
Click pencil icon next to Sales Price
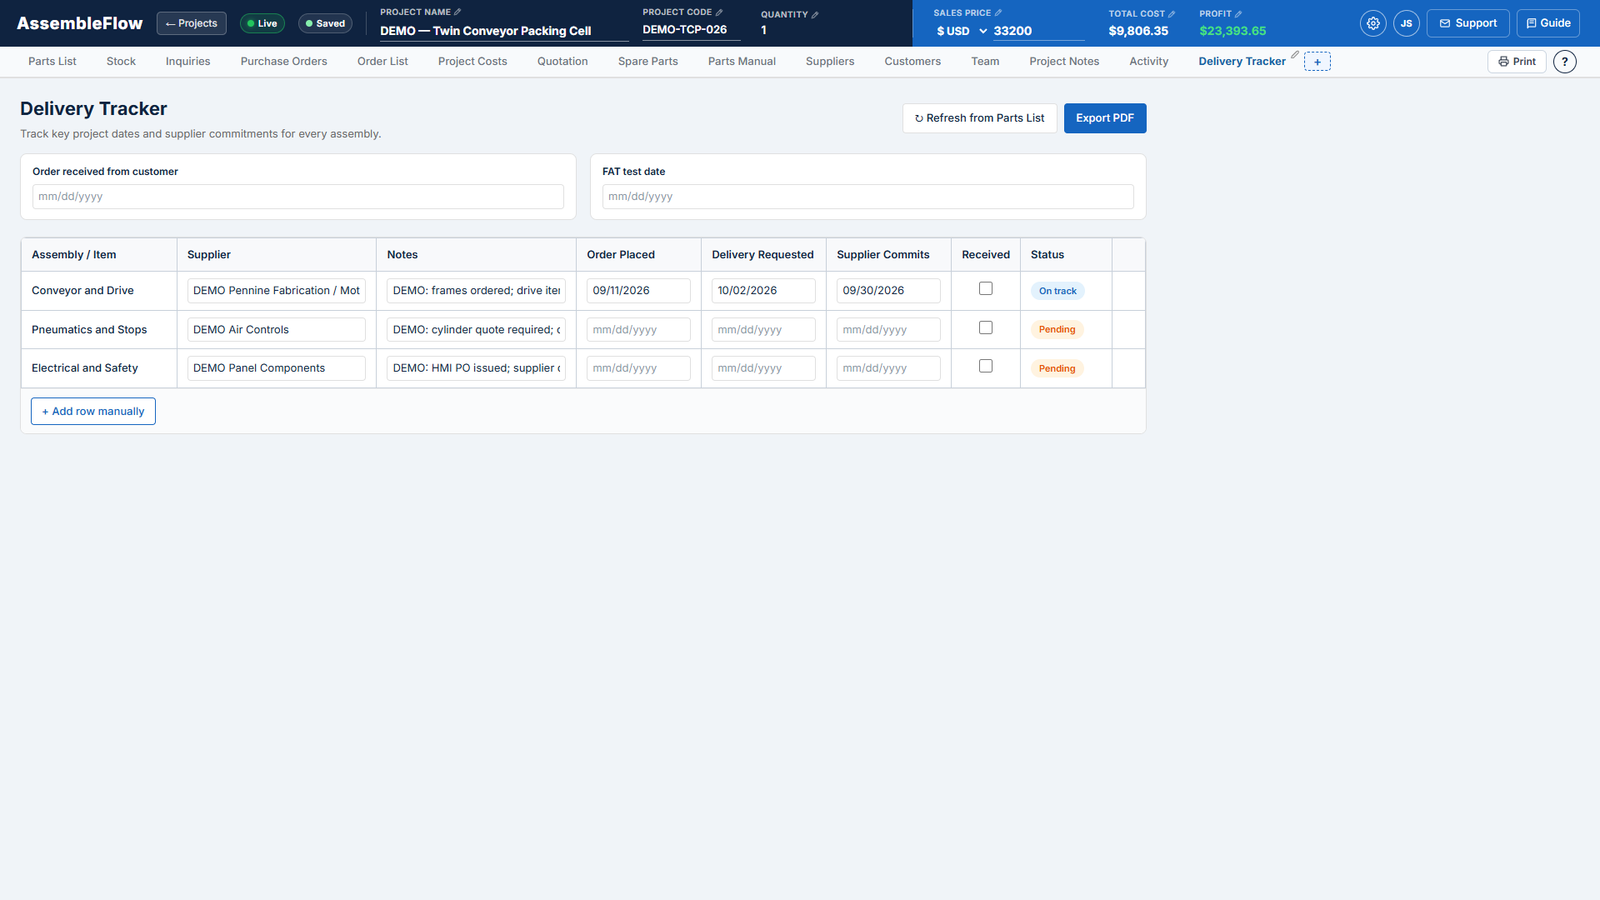tap(998, 13)
